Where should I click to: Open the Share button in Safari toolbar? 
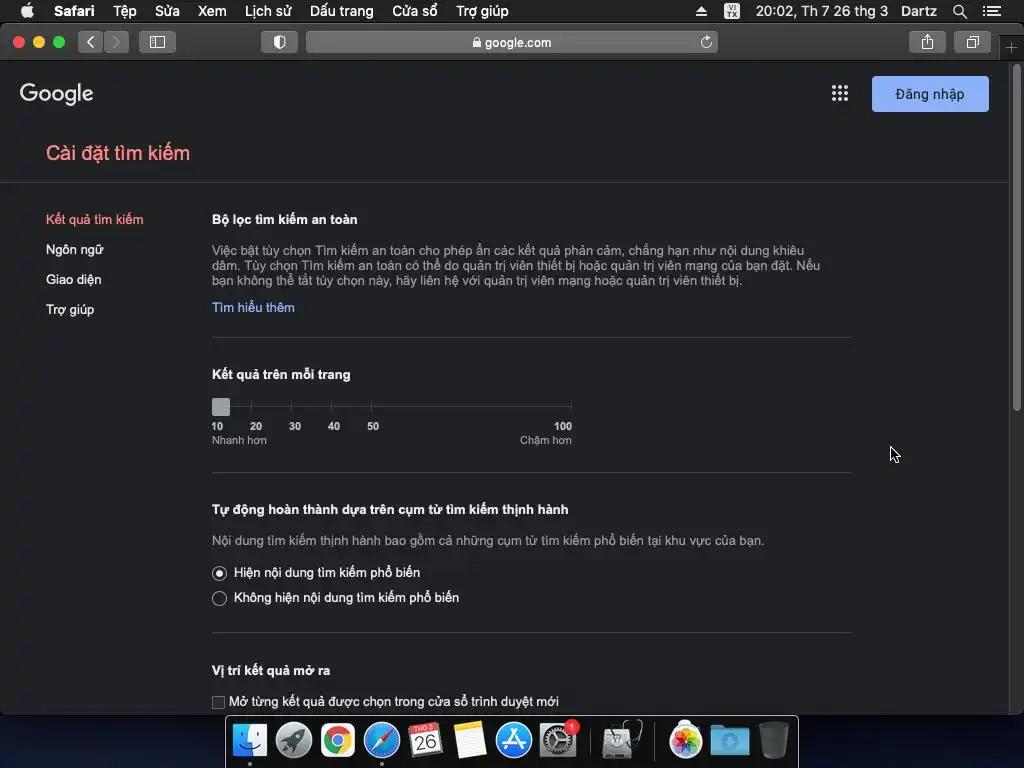coord(927,42)
